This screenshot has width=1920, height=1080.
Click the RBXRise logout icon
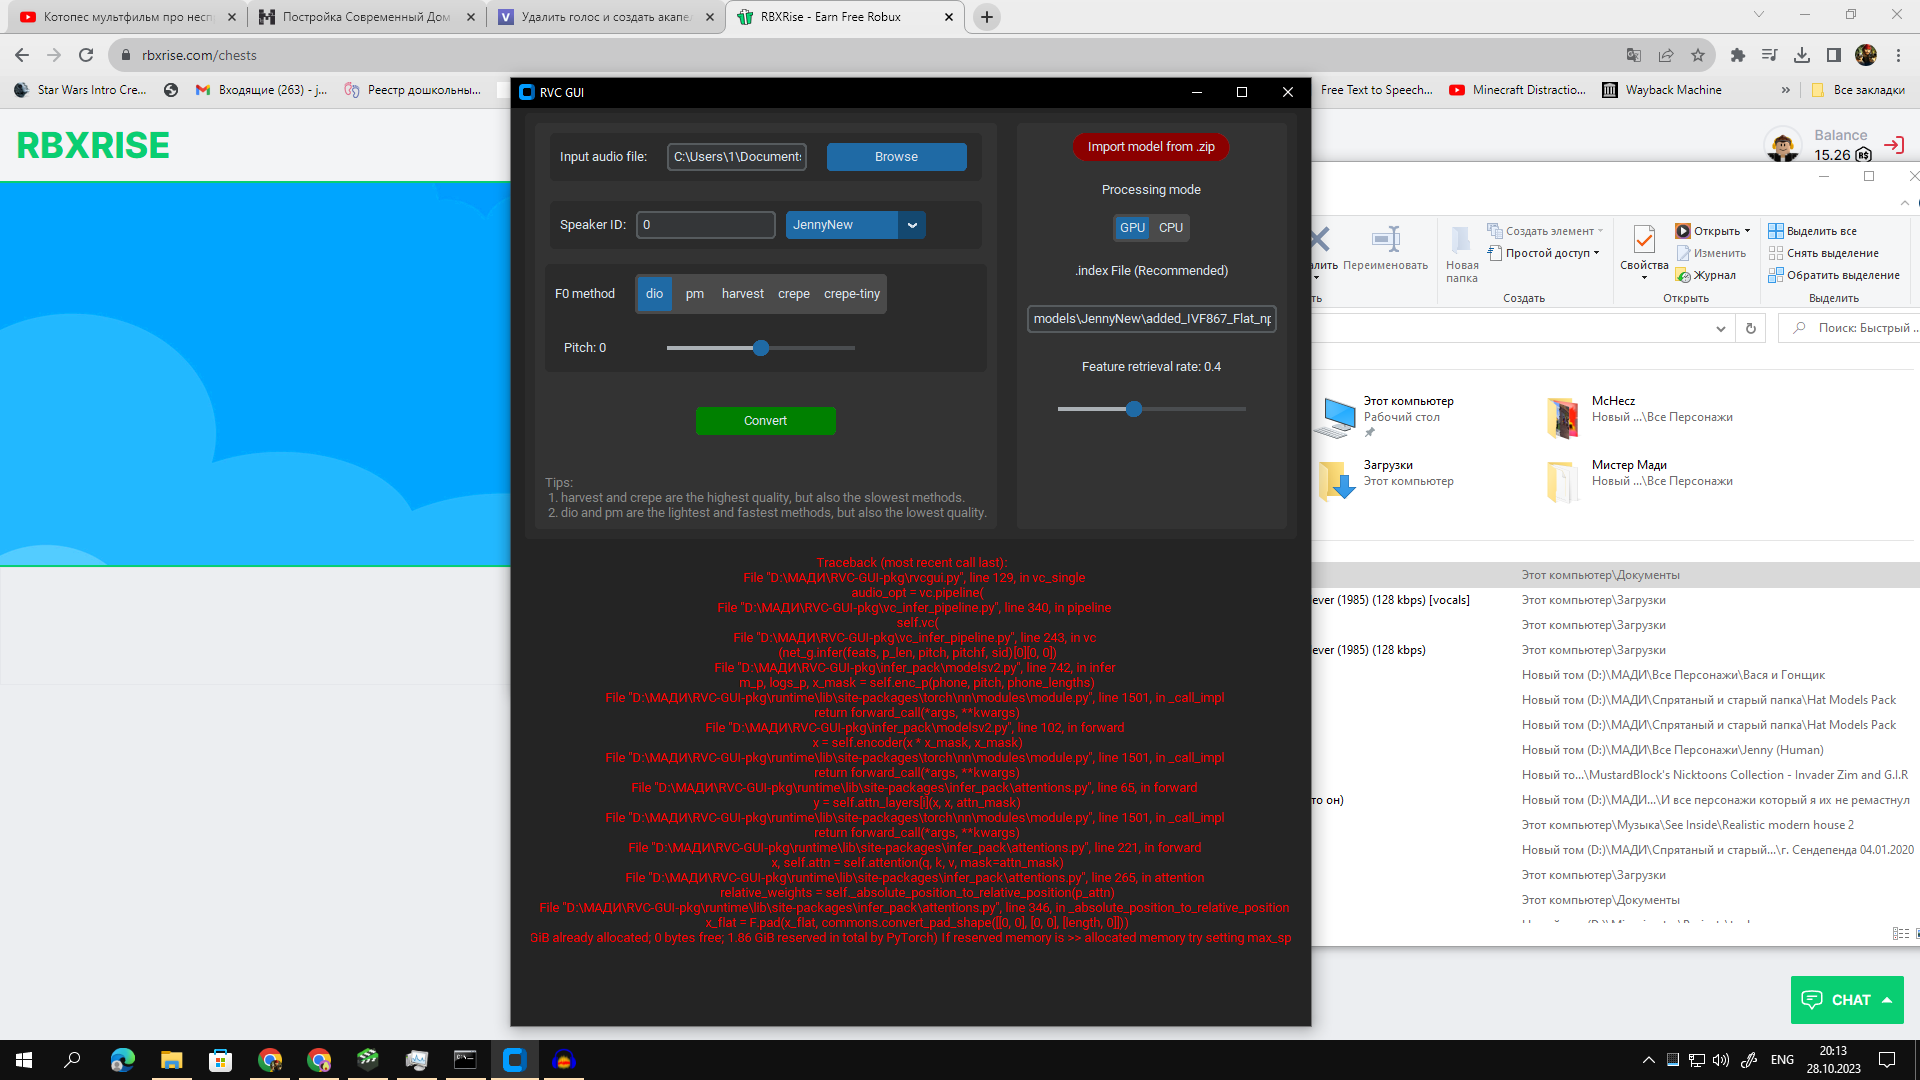[1894, 145]
